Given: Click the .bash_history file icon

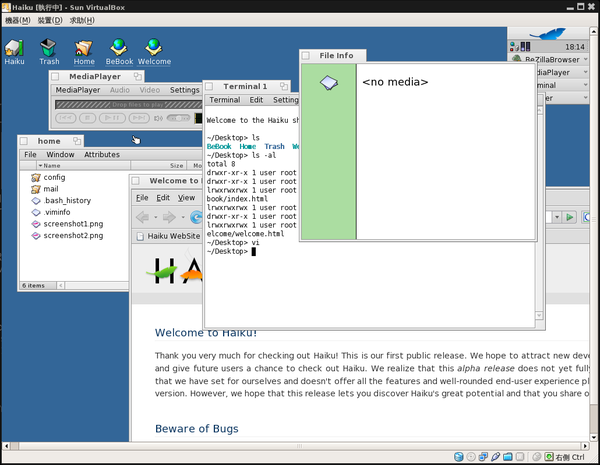Looking at the screenshot, I should [36, 201].
